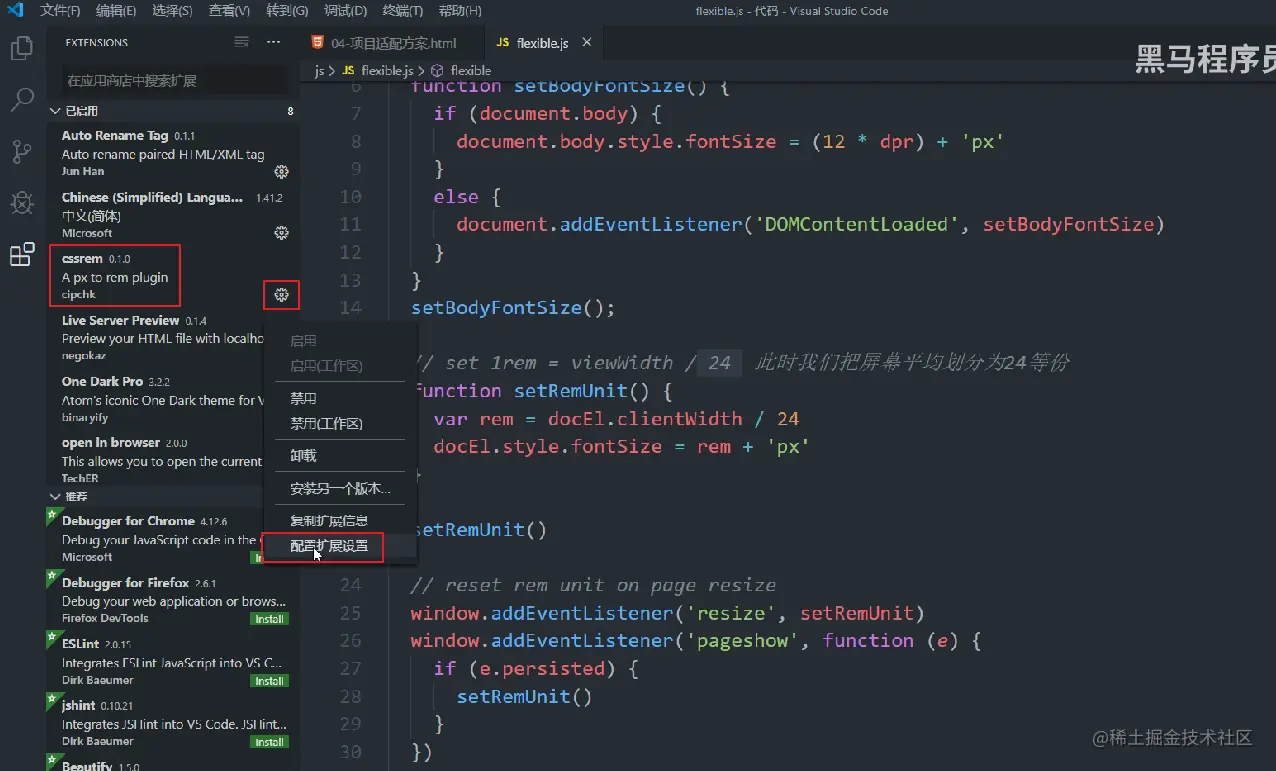Screen dimensions: 1276x771
Task: Switch to the 04-项目适配方案.html tab
Action: pyautogui.click(x=392, y=43)
